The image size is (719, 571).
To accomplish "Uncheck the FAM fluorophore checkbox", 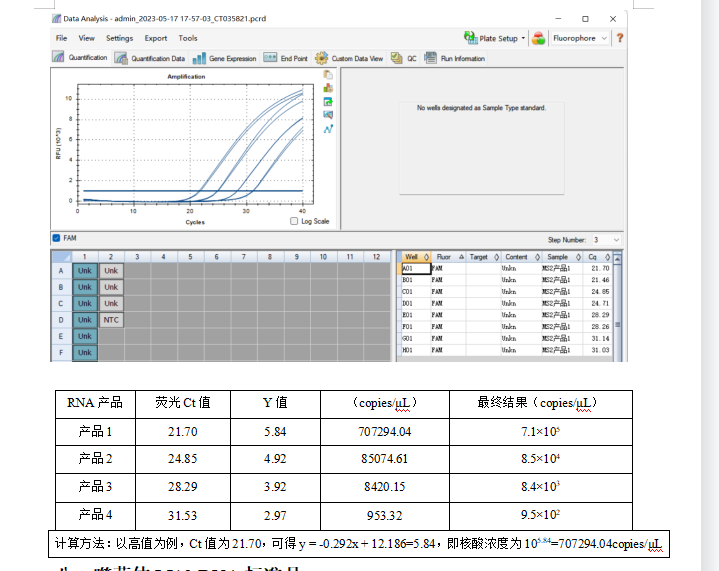I will (x=56, y=238).
